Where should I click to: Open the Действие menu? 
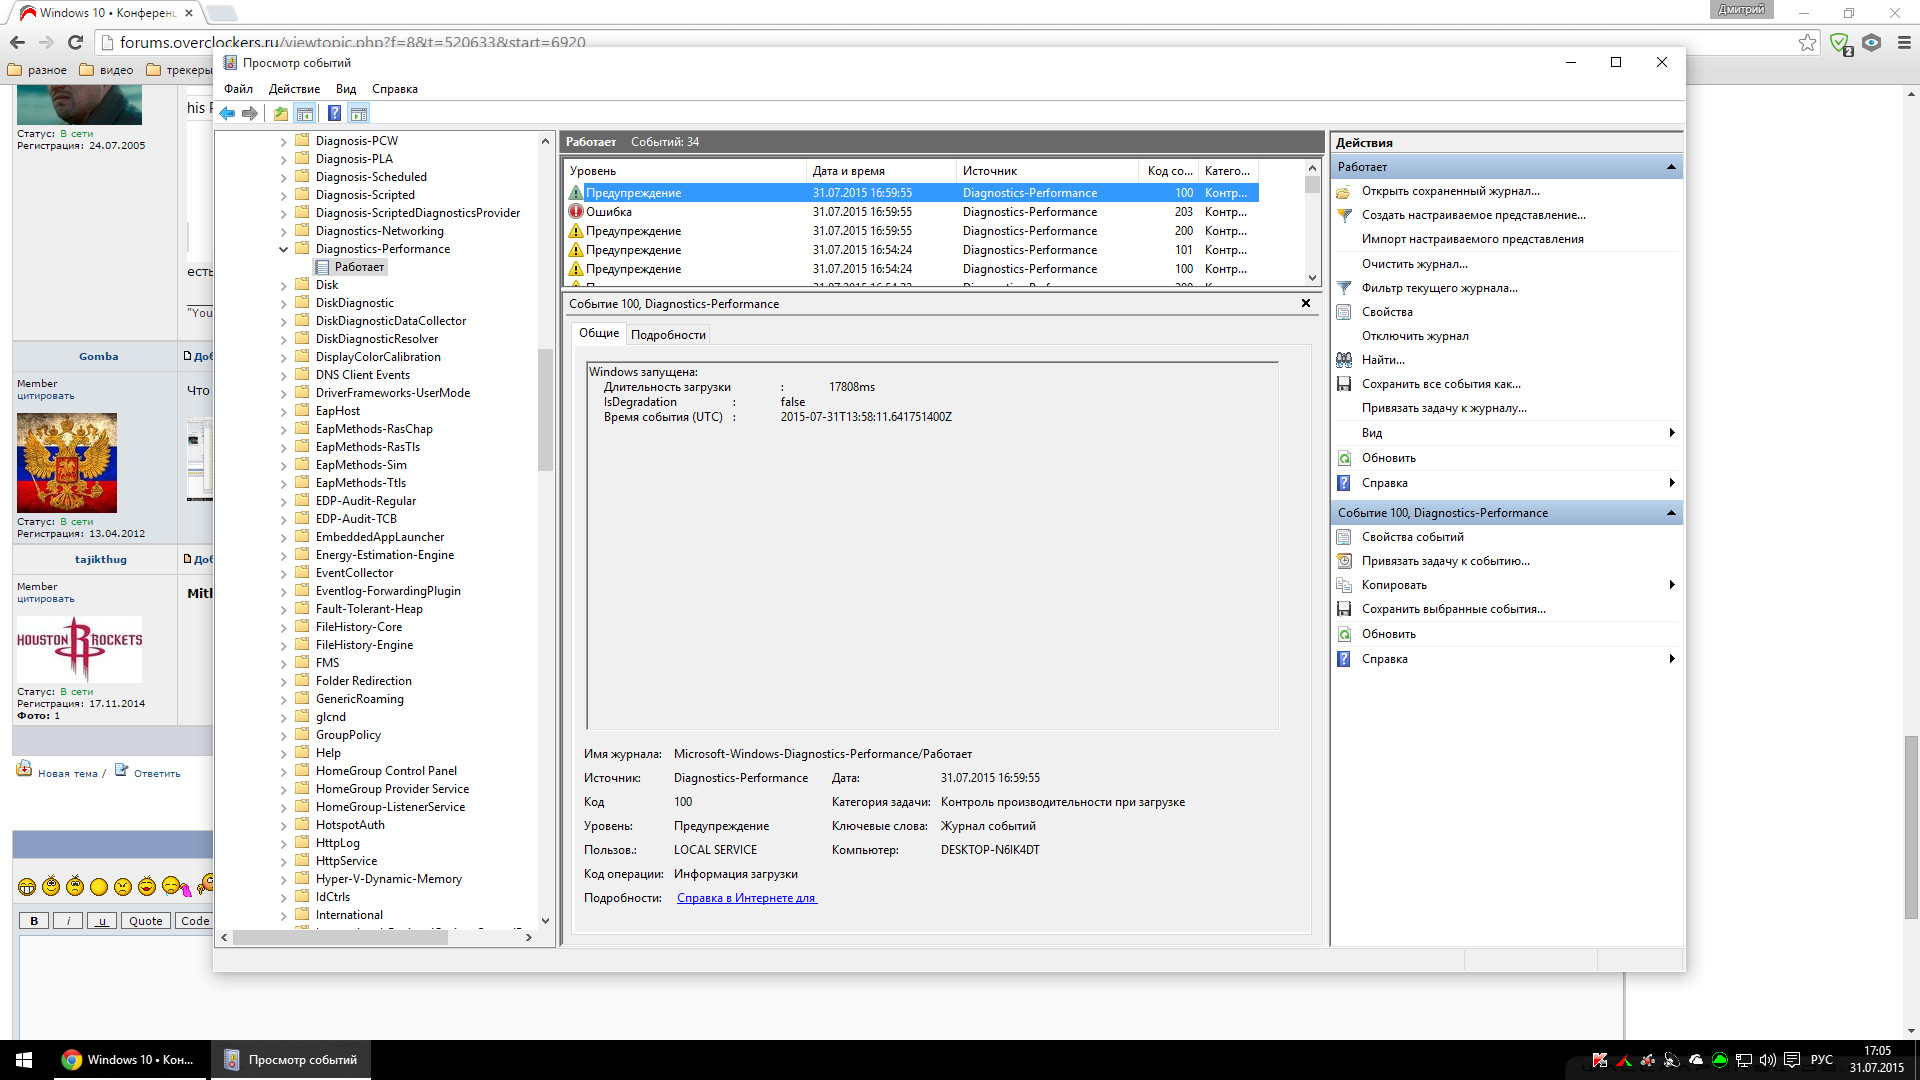pyautogui.click(x=294, y=89)
